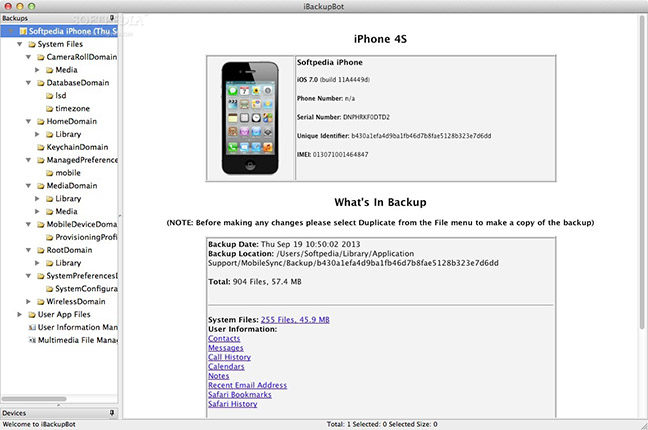Click the horizontal scrollbar in Backups panel
The height and width of the screenshot is (430, 648).
tap(34, 399)
